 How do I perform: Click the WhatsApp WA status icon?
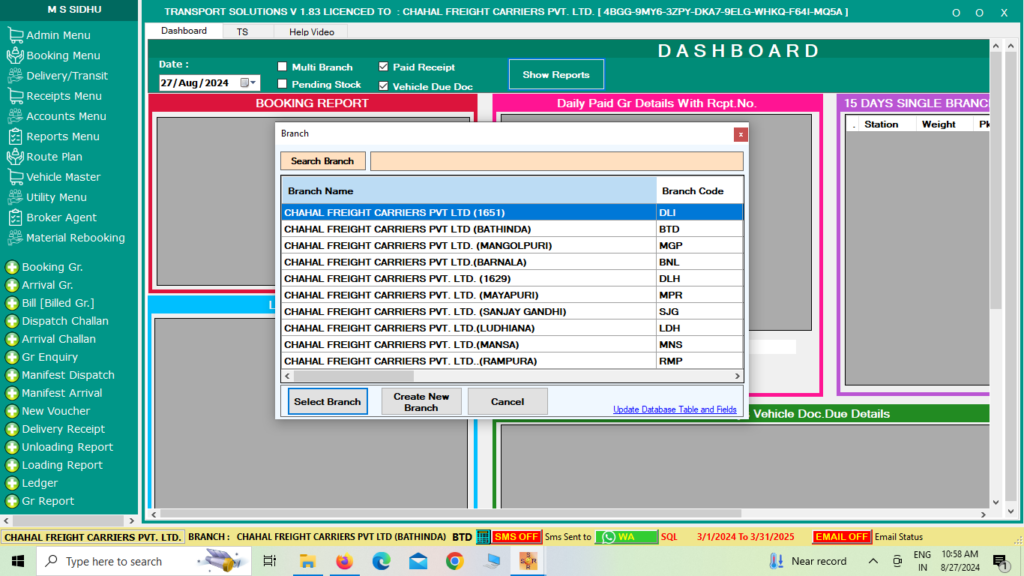pos(607,537)
